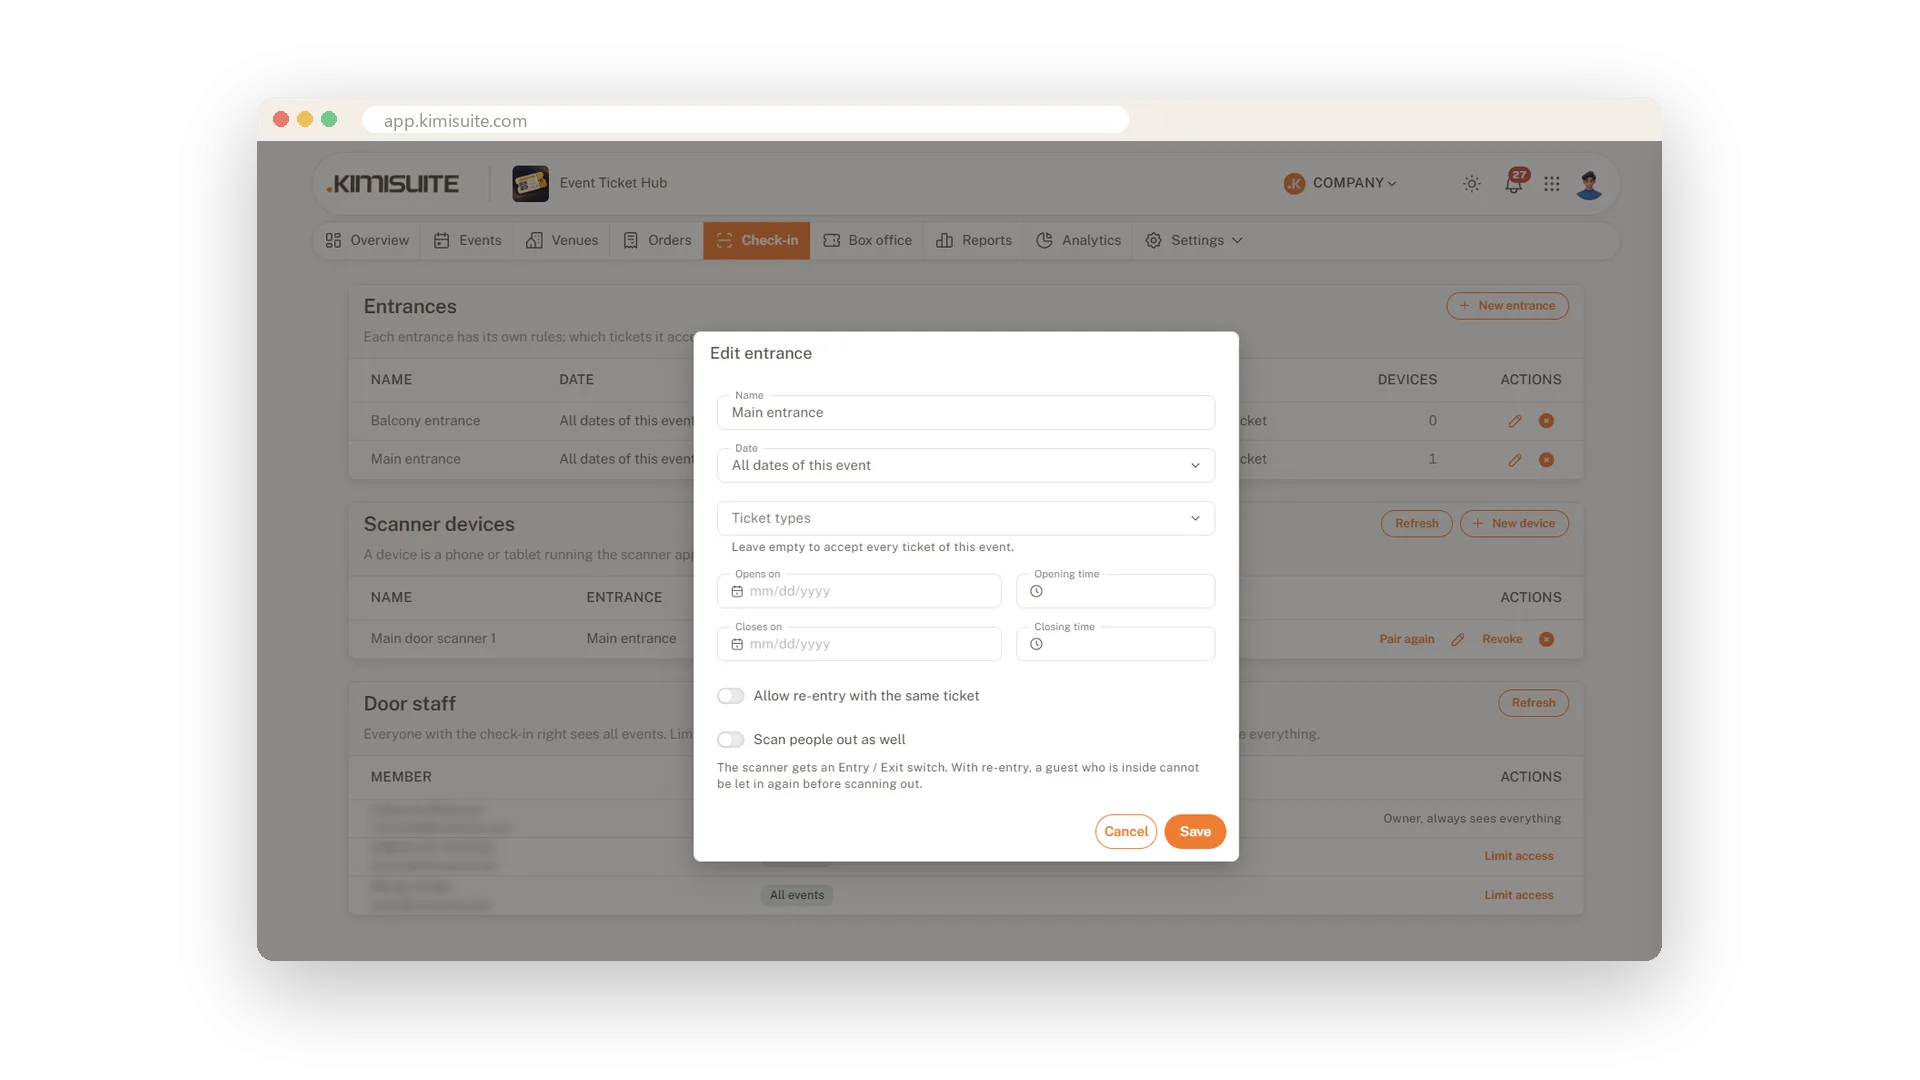Edit Balcony entrance pencil icon

(x=1514, y=421)
